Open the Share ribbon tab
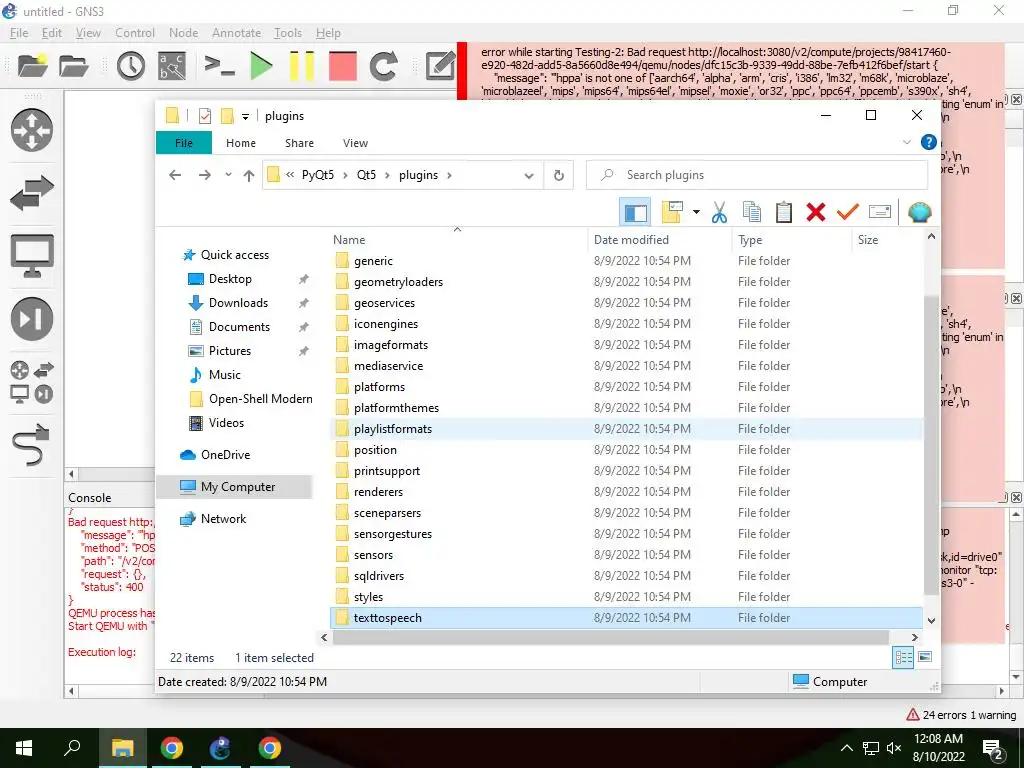This screenshot has height=768, width=1024. tap(299, 143)
